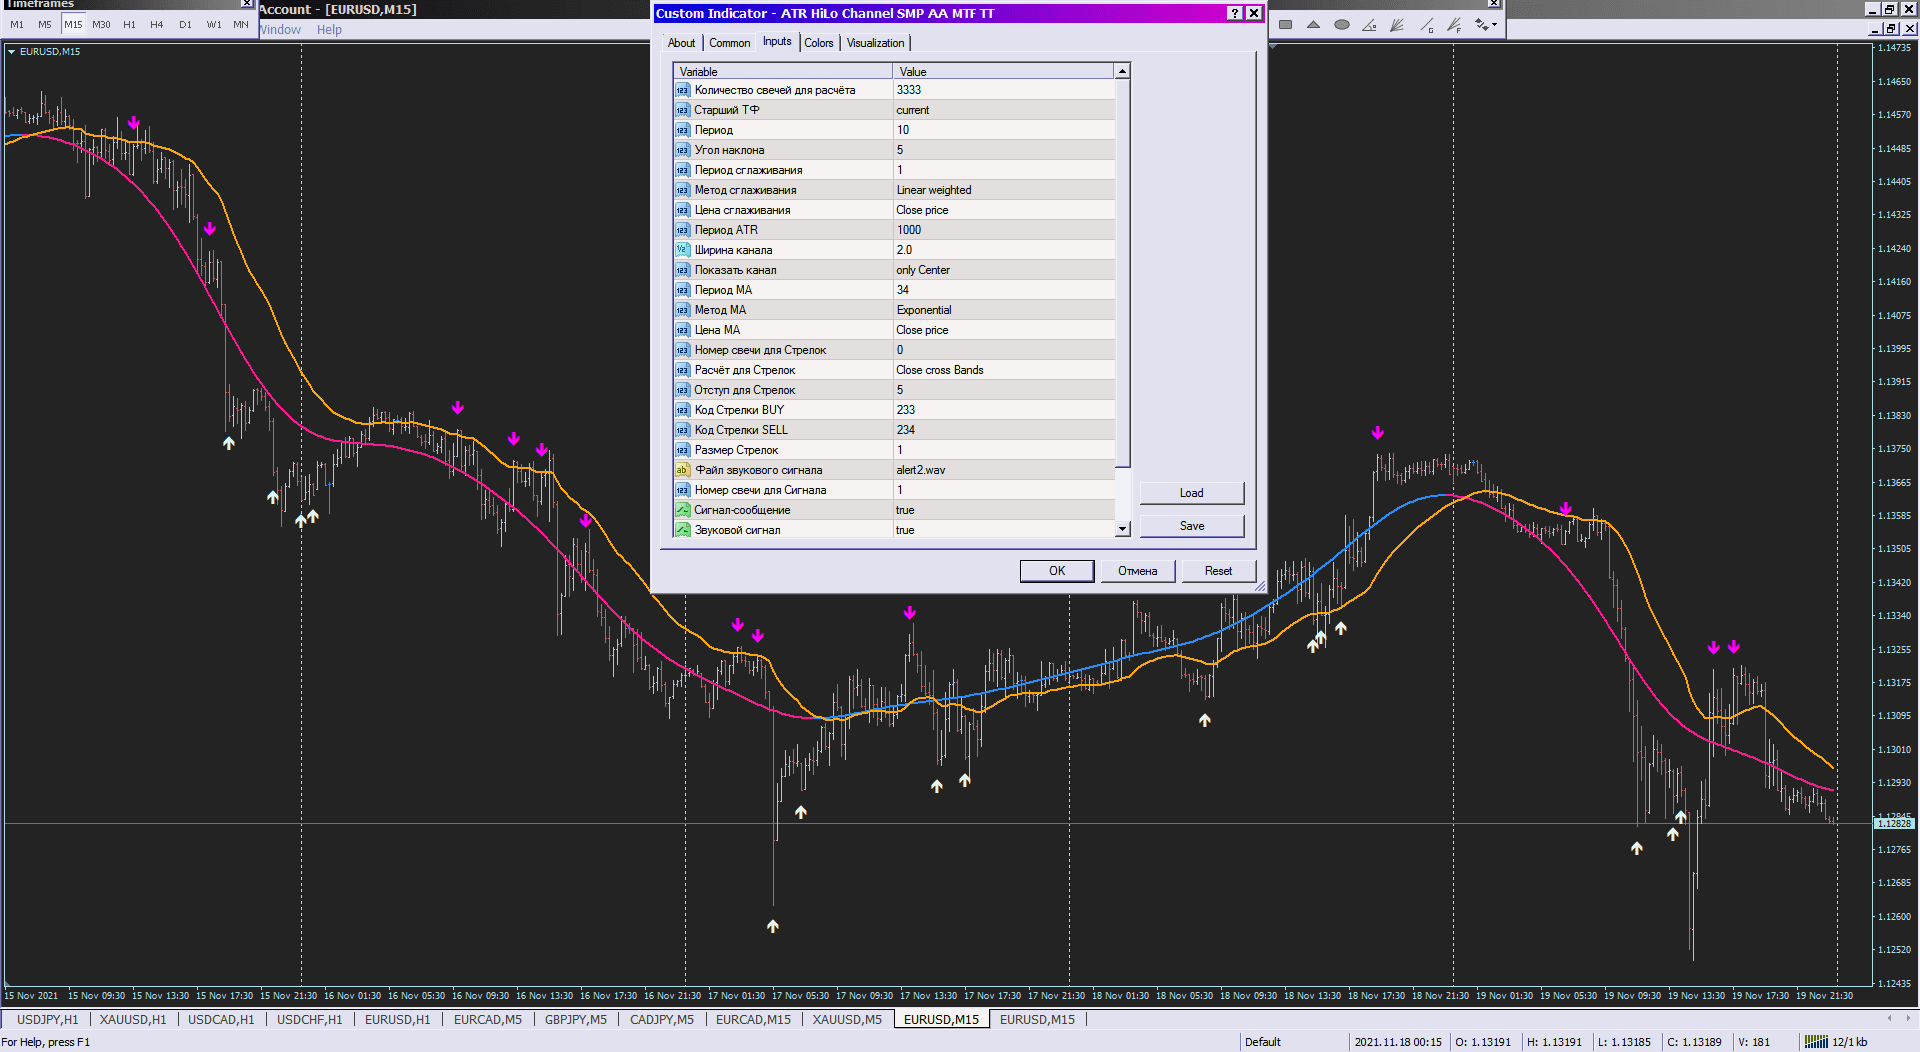Switch chart to H4 timeframe
The width and height of the screenshot is (1920, 1052).
tap(157, 25)
